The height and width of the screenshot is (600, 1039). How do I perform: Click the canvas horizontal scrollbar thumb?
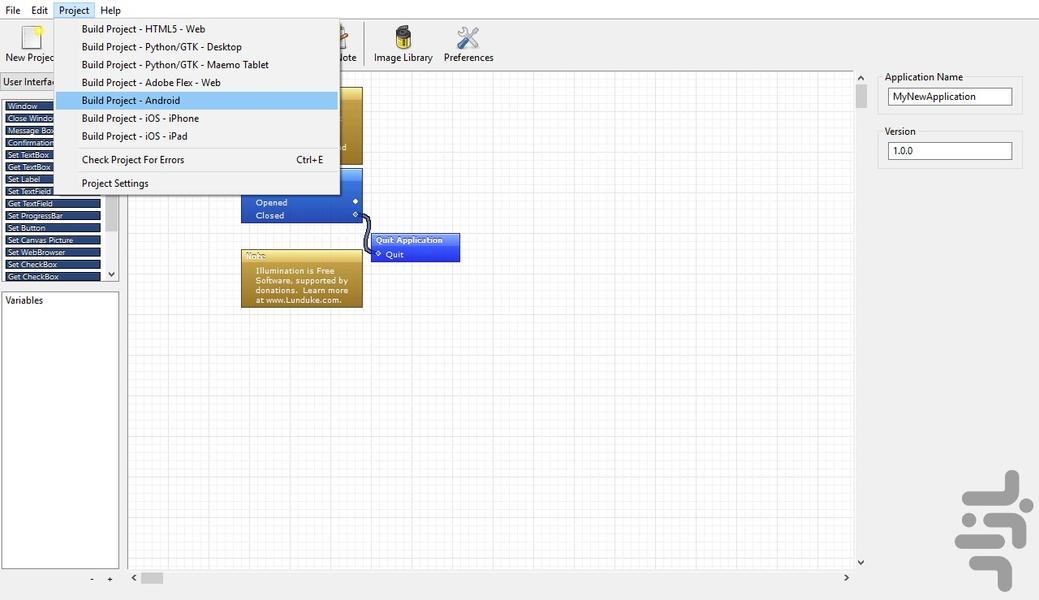(151, 578)
